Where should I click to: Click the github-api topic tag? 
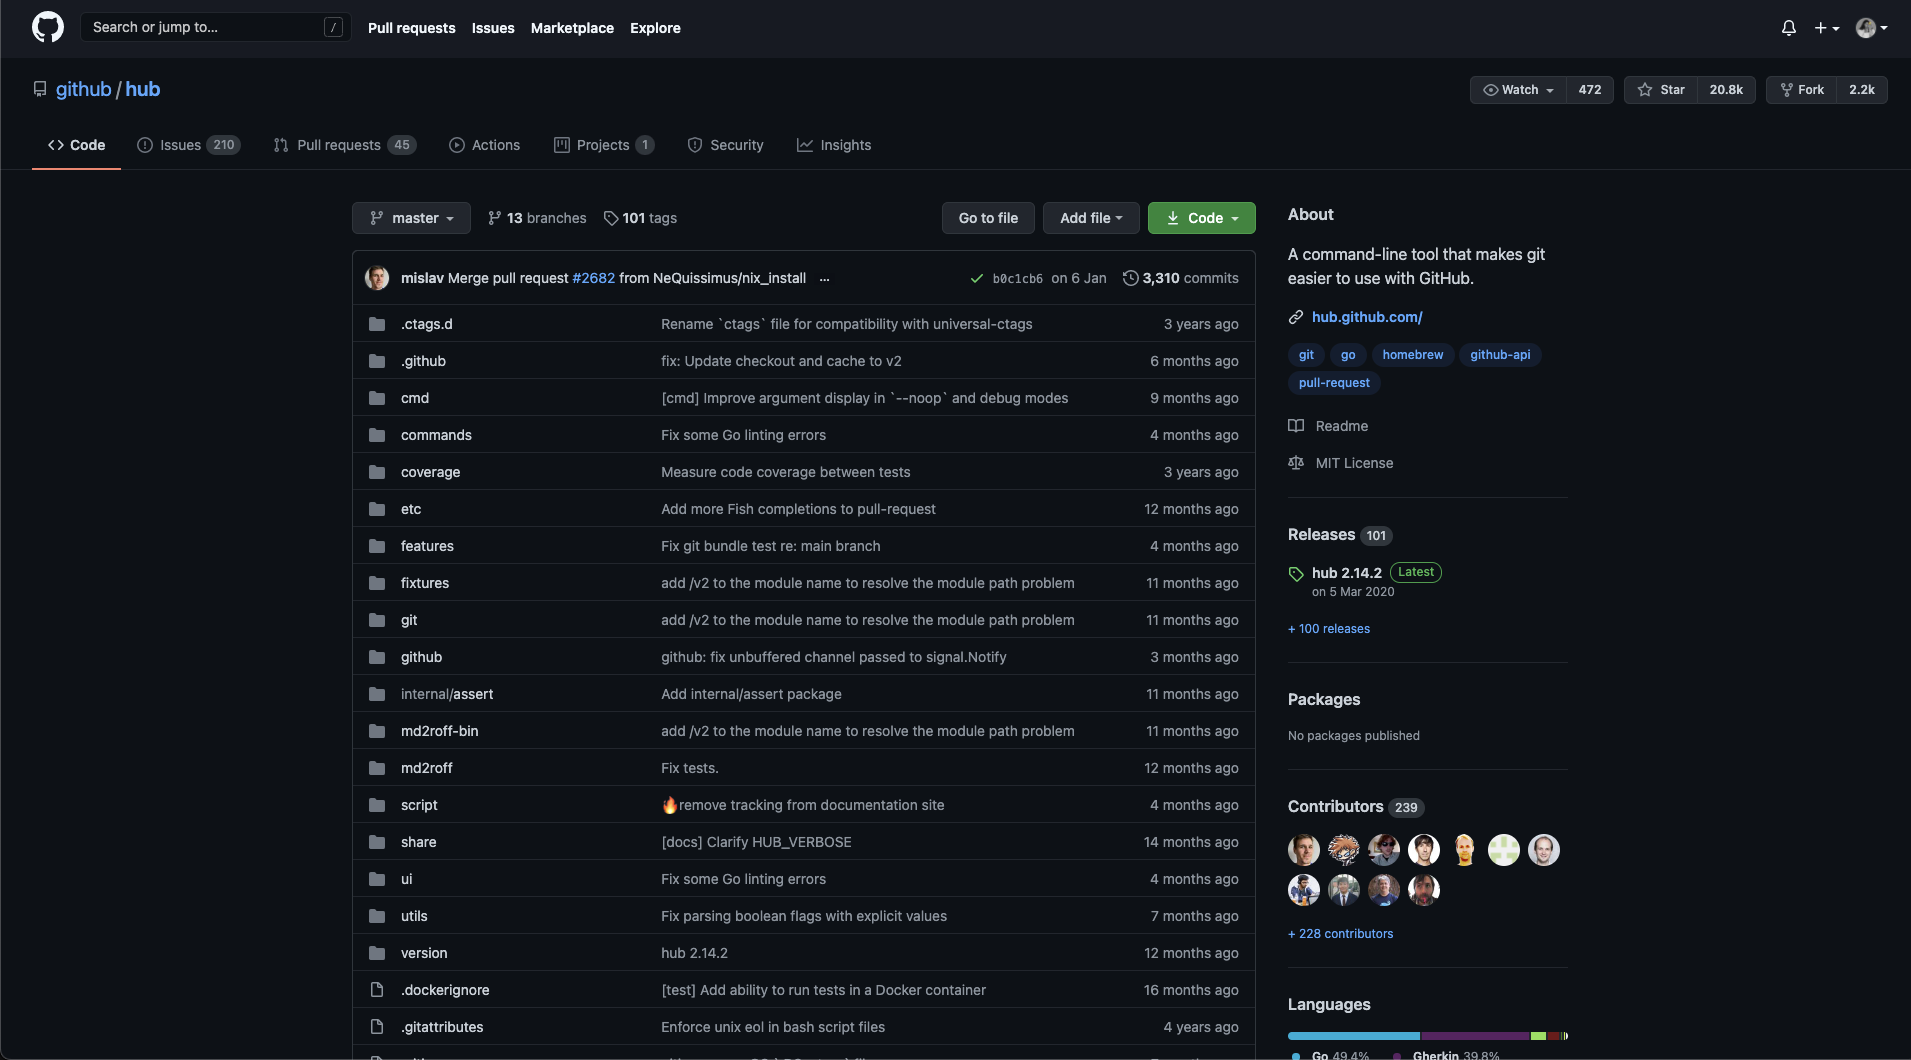pos(1500,355)
